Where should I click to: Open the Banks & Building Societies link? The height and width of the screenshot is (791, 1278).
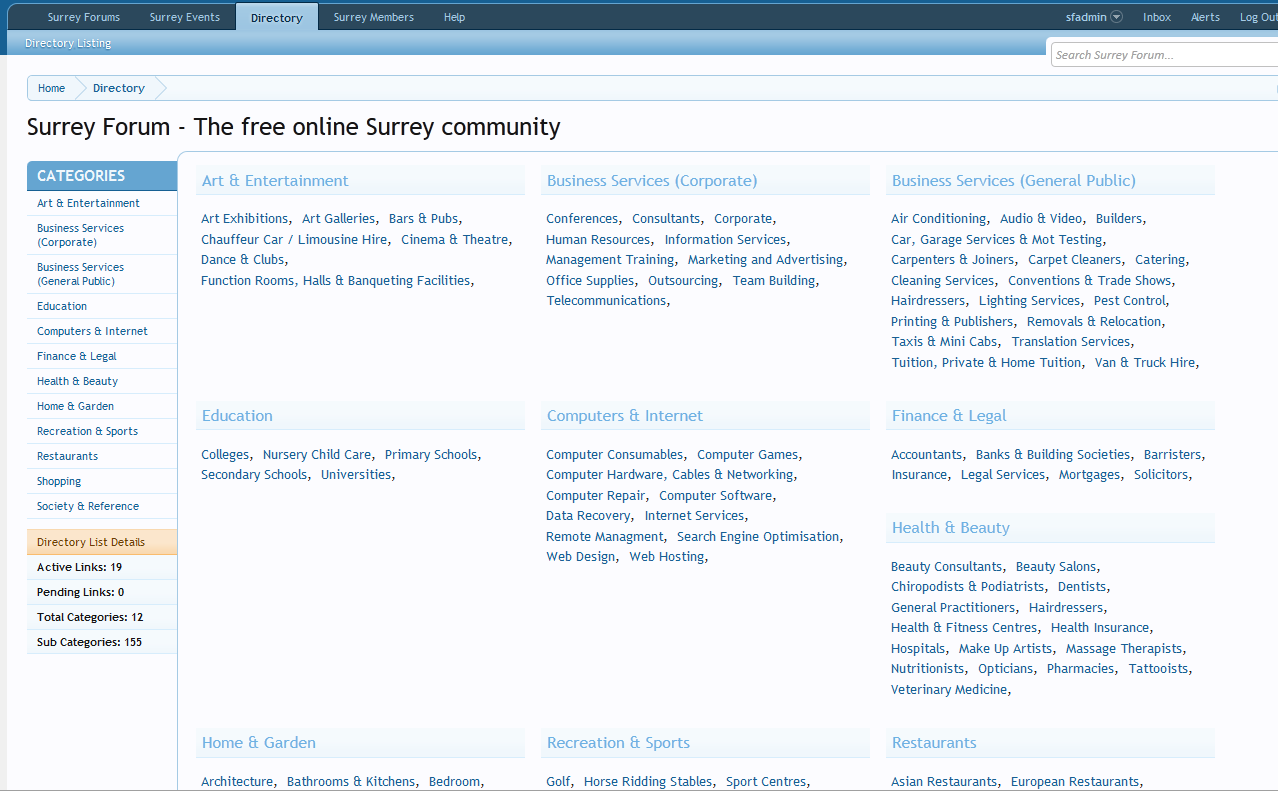(1052, 455)
